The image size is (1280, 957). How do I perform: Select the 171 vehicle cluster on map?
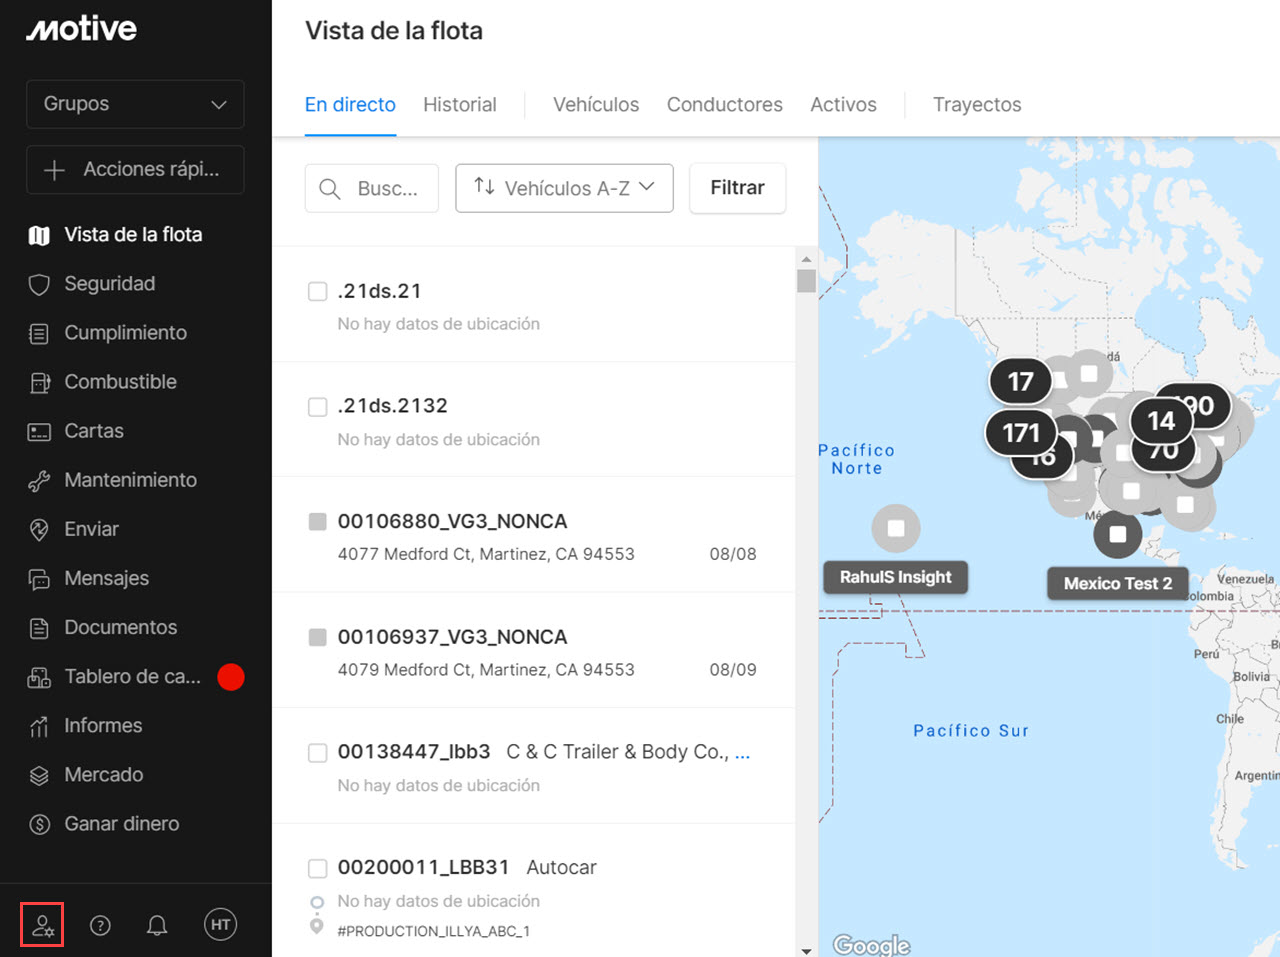tap(1021, 432)
